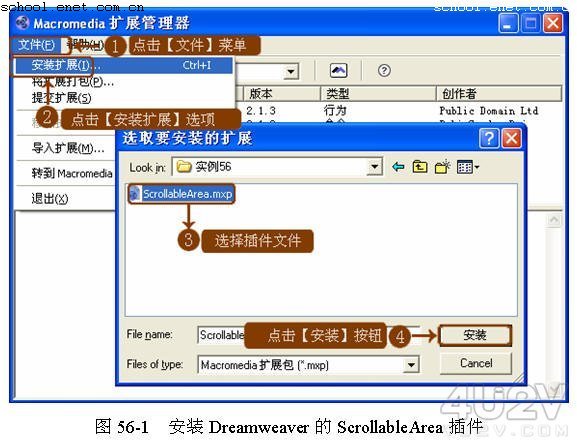Image resolution: width=577 pixels, height=440 pixels.
Task: Open the 文件(F) menu
Action: pos(37,45)
